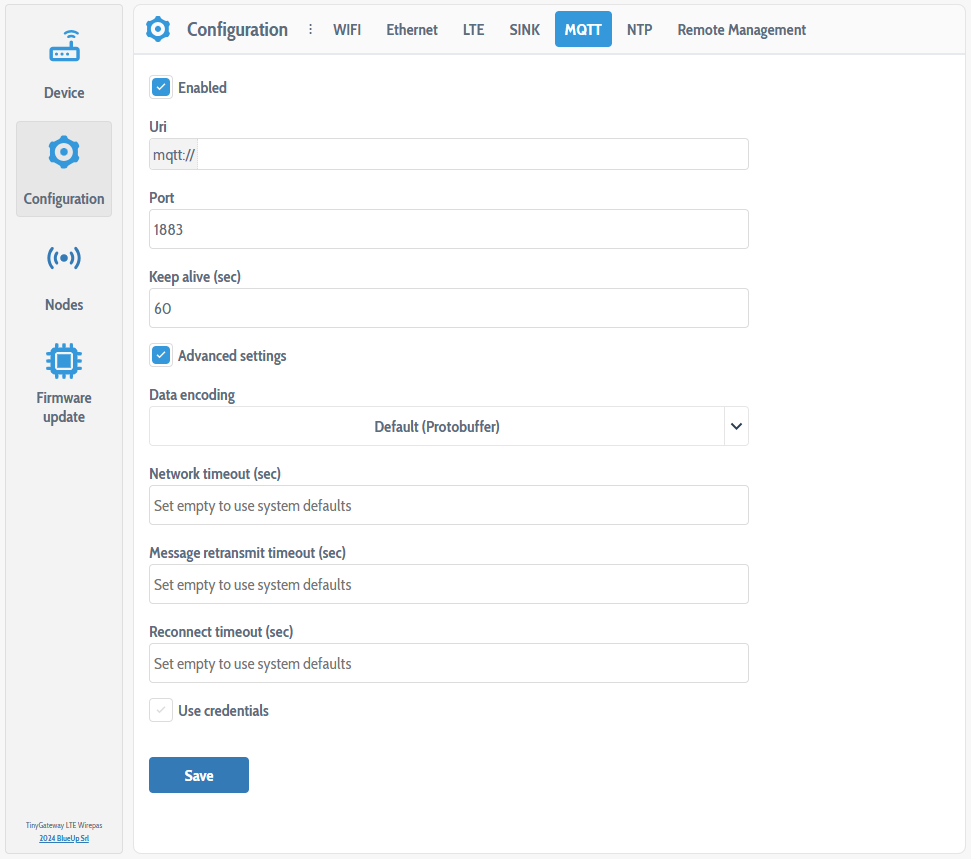
Task: Open the Remote Management tab
Action: click(x=741, y=30)
